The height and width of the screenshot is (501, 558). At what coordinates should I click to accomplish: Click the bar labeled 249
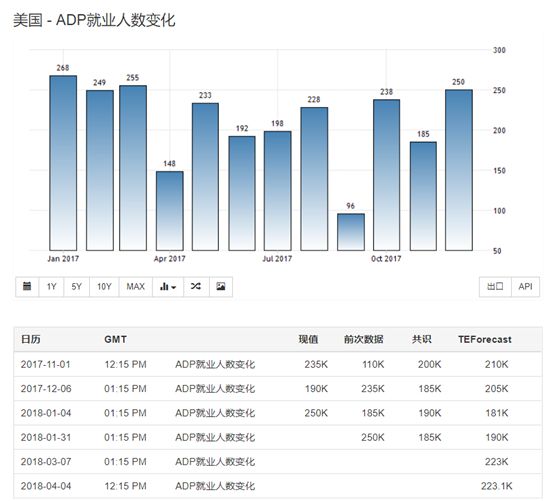100,170
